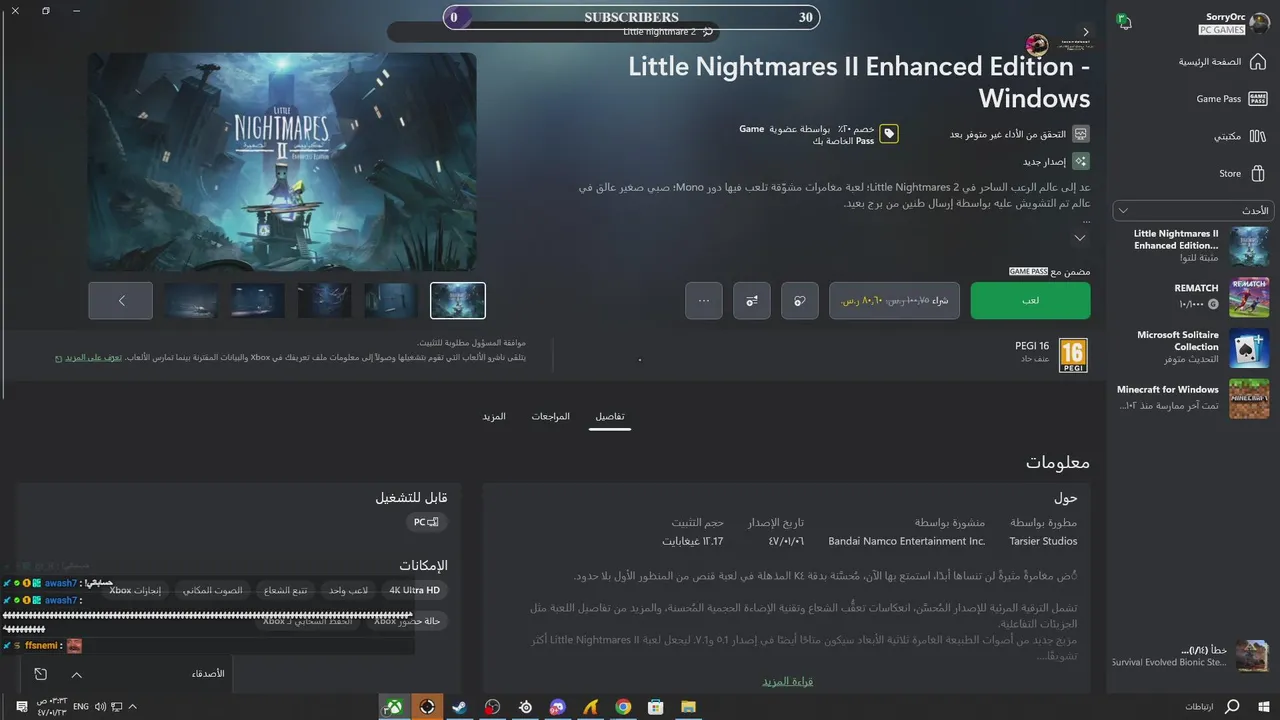Click the forward chevron at top bar
1280x720 pixels.
click(x=1086, y=32)
